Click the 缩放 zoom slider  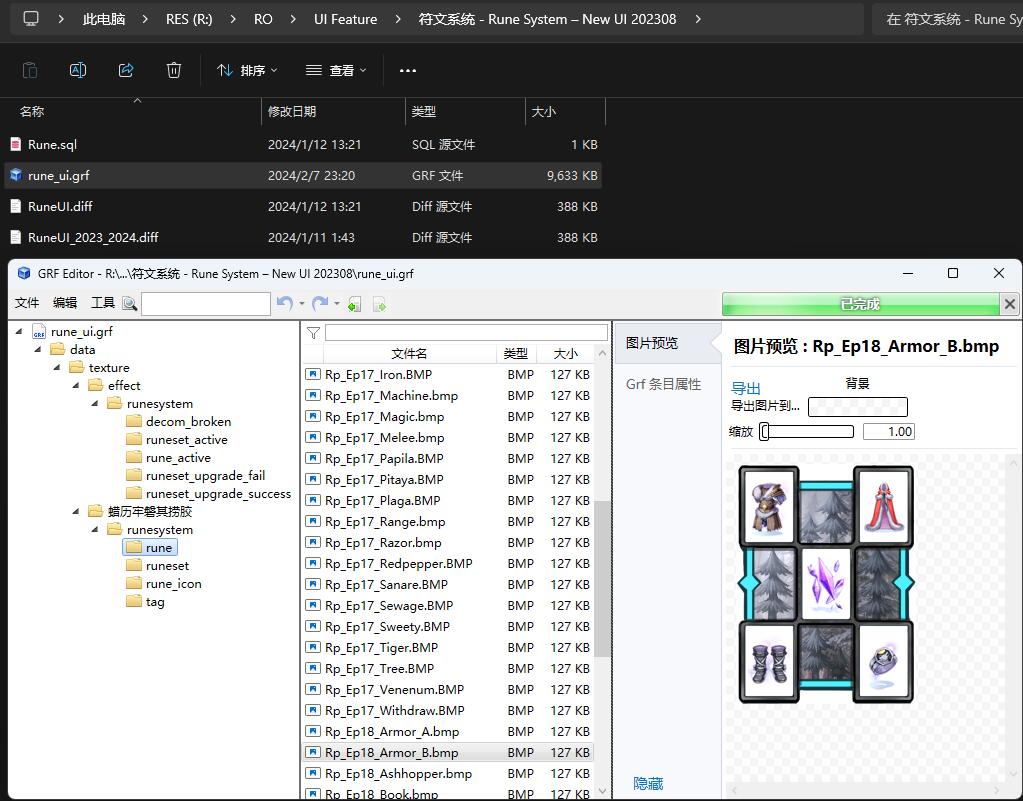[807, 432]
